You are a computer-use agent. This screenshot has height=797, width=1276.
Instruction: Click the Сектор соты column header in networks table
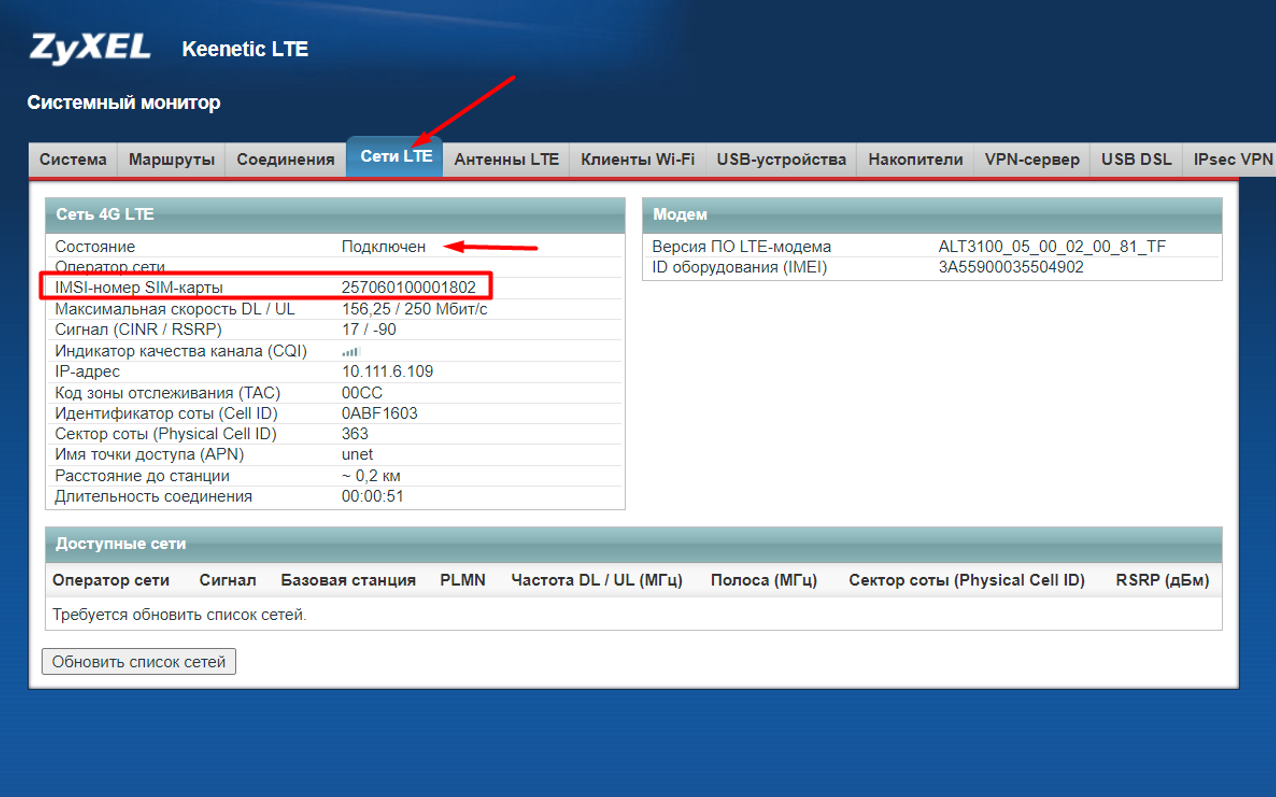(967, 580)
